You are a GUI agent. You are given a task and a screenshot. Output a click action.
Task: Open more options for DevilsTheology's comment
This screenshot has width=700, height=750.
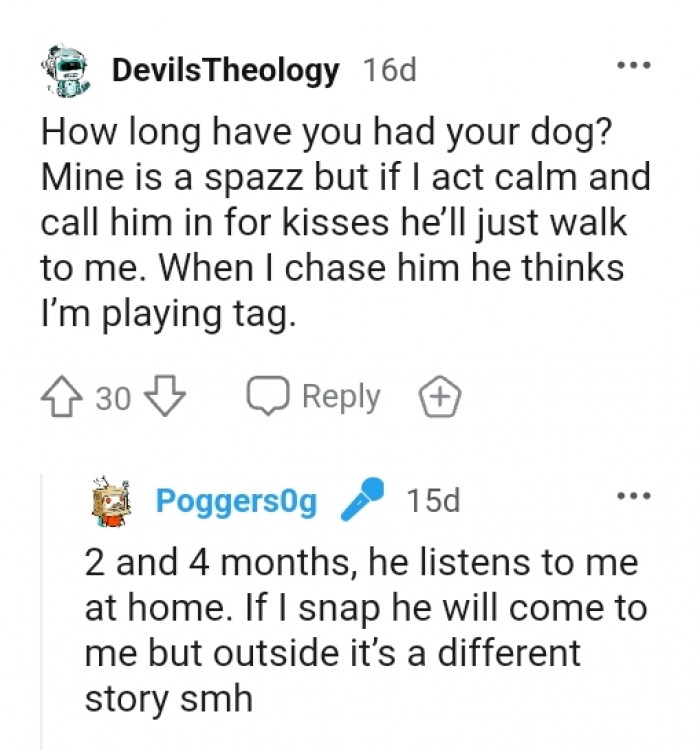point(633,67)
